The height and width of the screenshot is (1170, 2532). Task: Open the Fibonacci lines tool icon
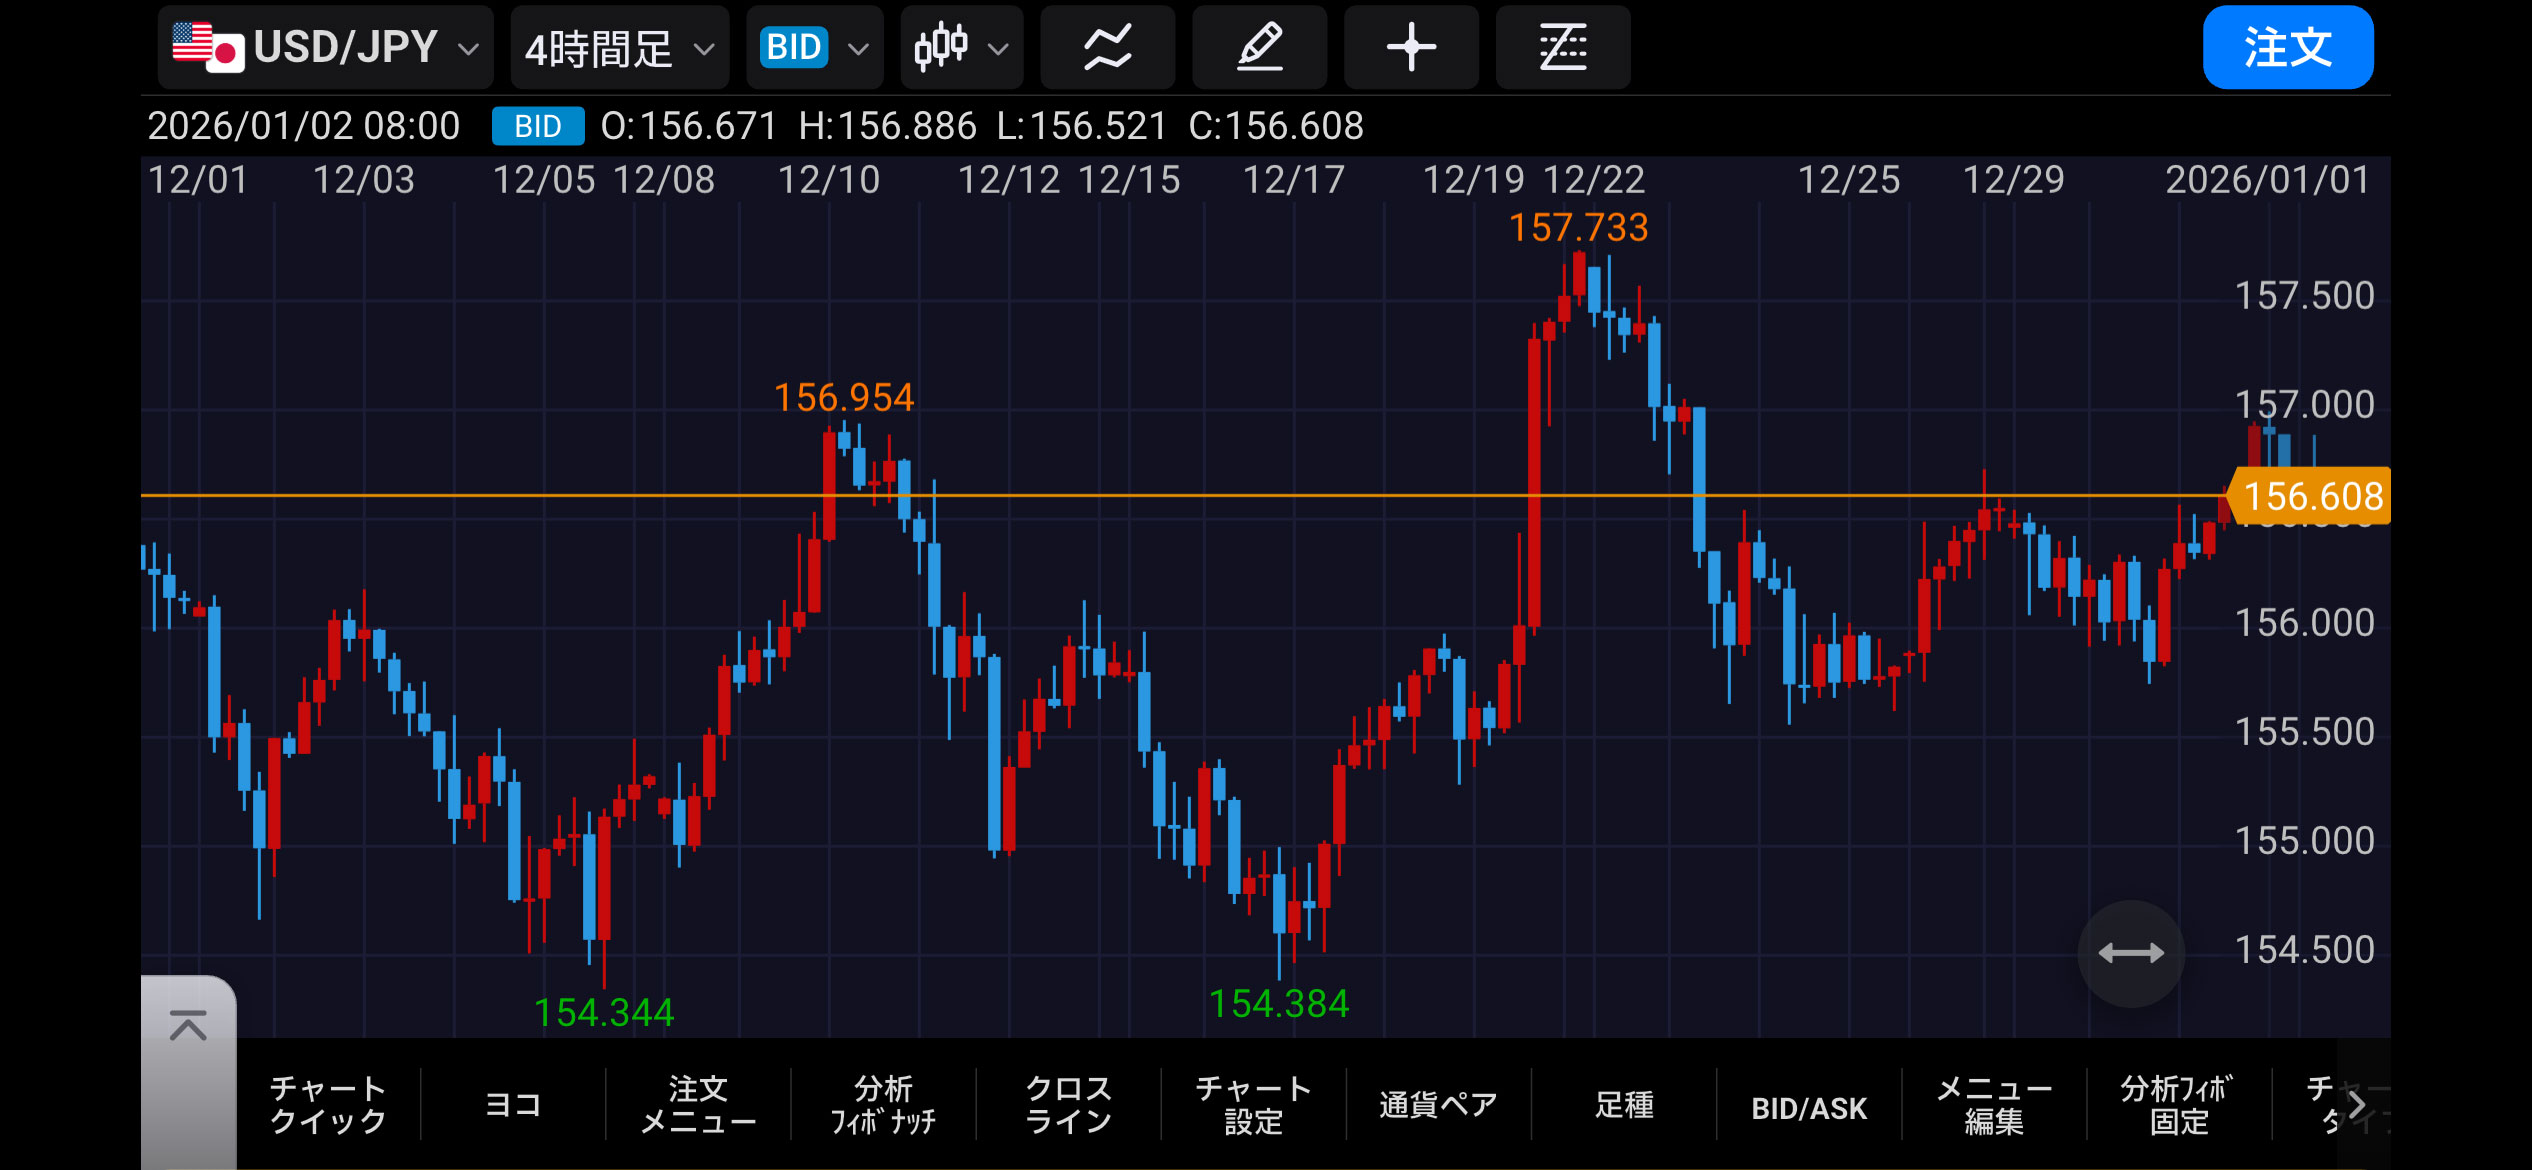coord(1562,47)
